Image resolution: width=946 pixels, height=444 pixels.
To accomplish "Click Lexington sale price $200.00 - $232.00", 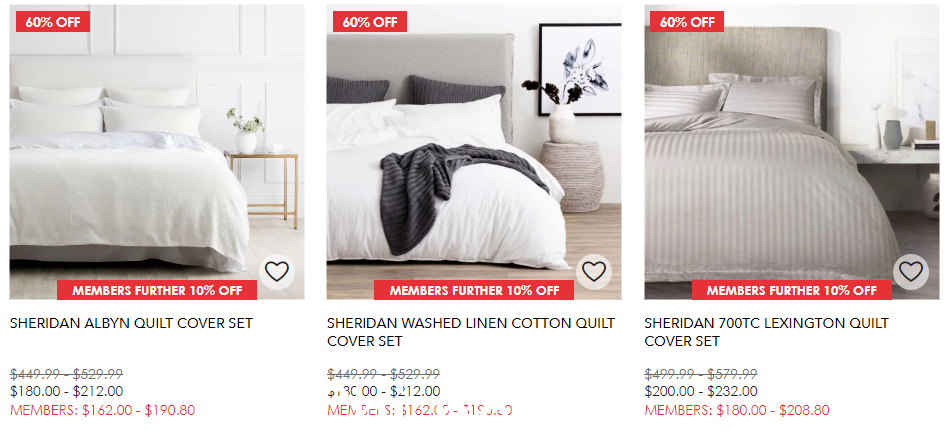I will (701, 392).
